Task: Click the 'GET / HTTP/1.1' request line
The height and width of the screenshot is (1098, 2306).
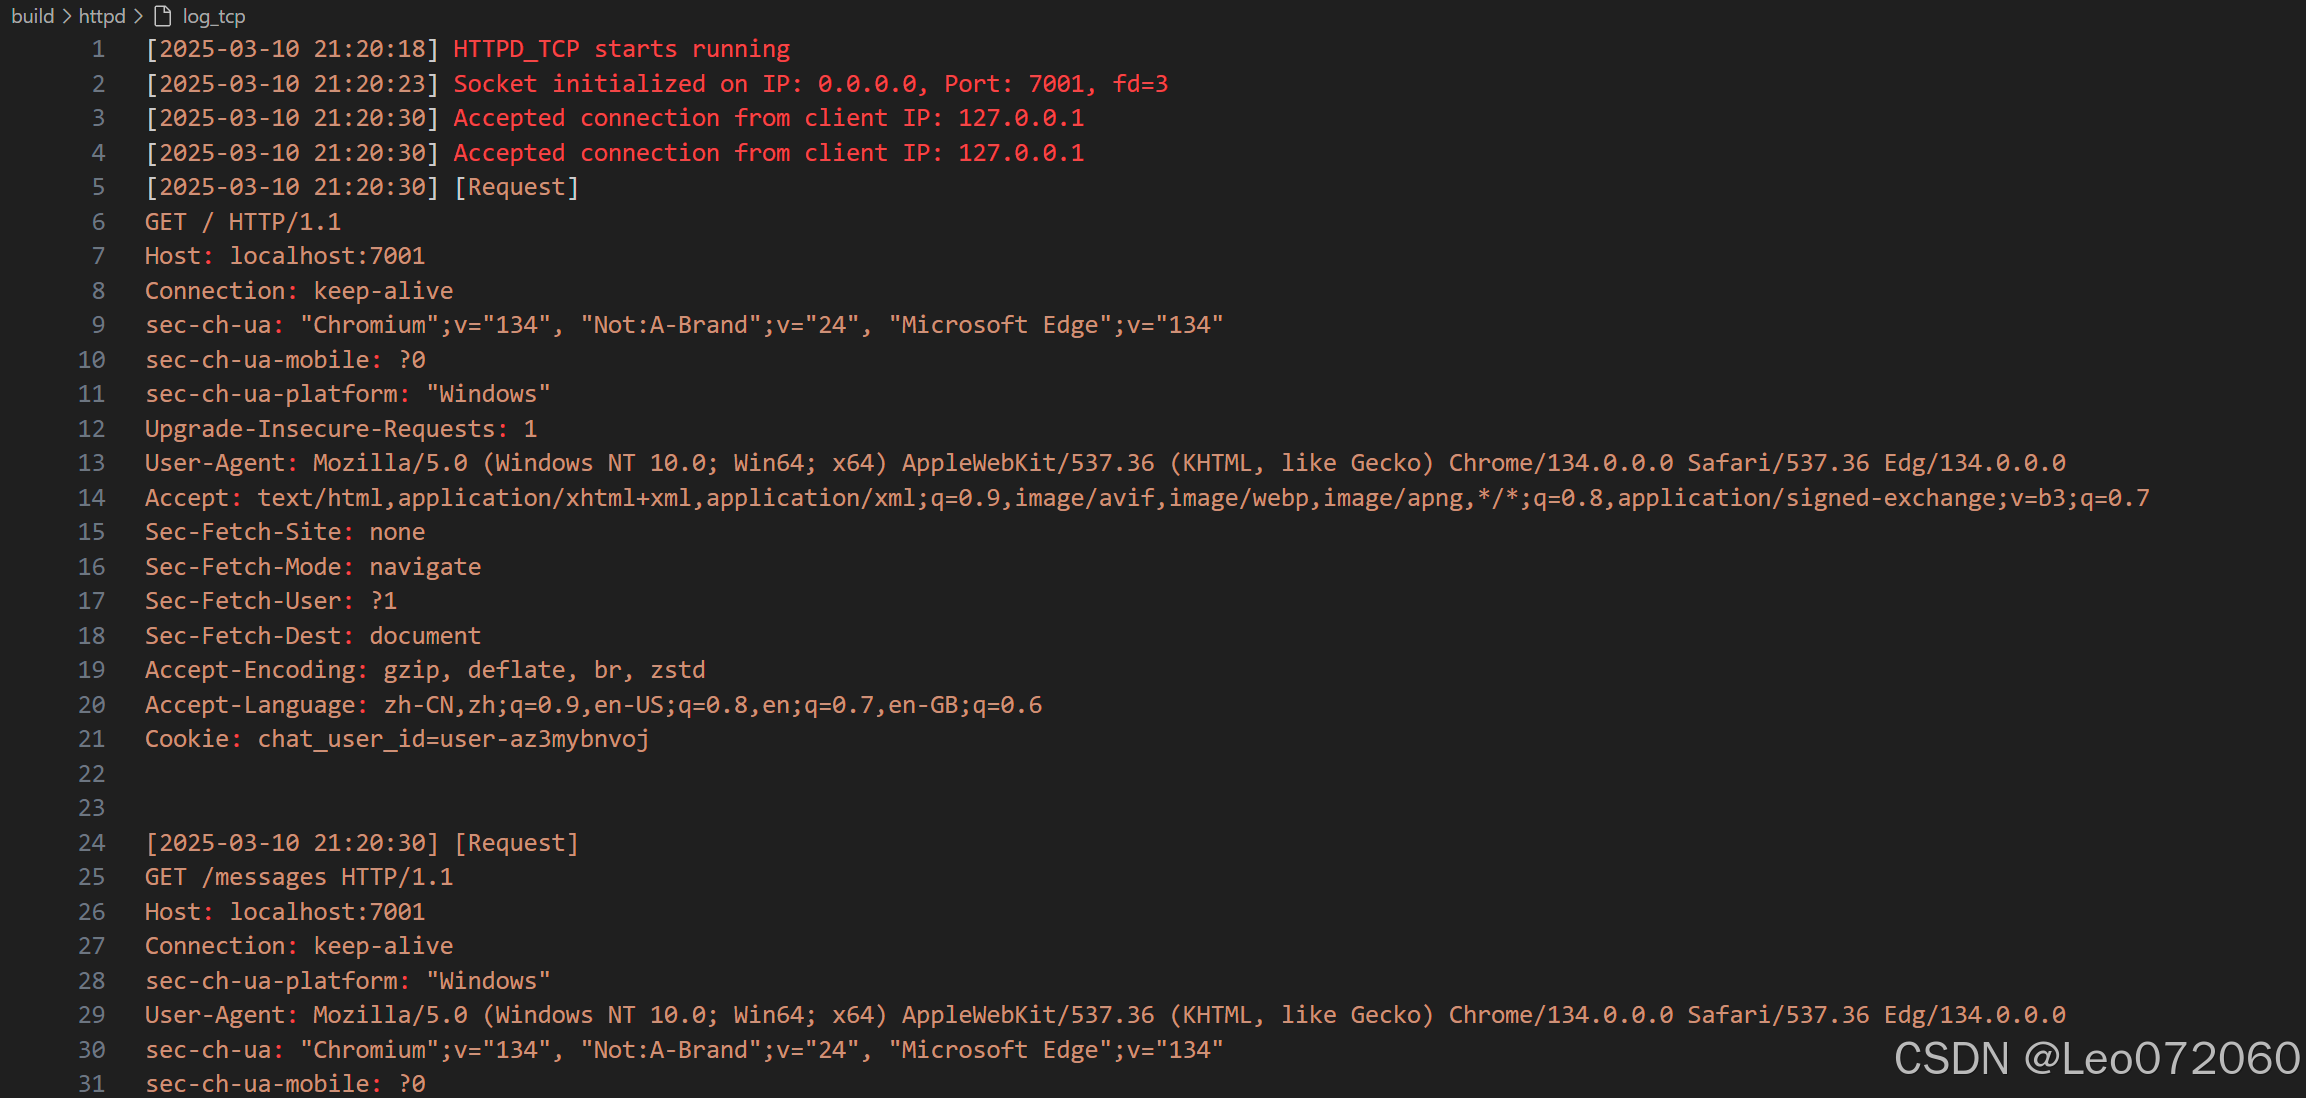Action: click(243, 222)
